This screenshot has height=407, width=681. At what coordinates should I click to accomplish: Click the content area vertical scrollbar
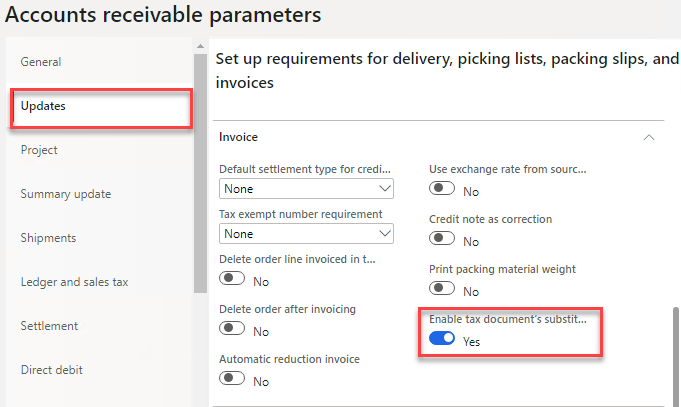tap(675, 355)
